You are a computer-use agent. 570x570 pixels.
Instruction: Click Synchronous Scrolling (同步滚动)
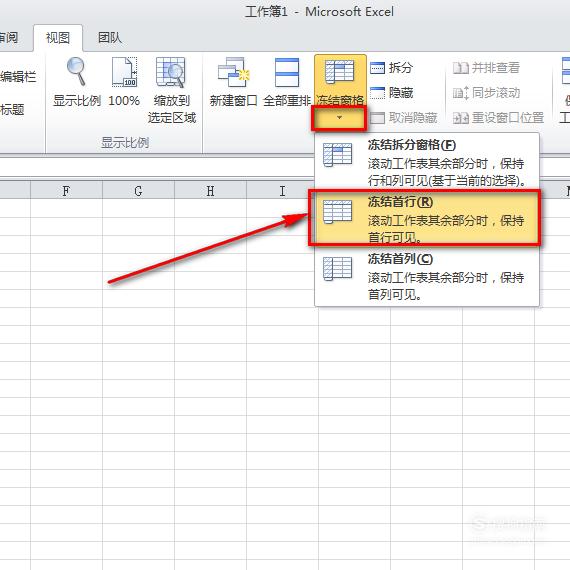click(x=486, y=93)
